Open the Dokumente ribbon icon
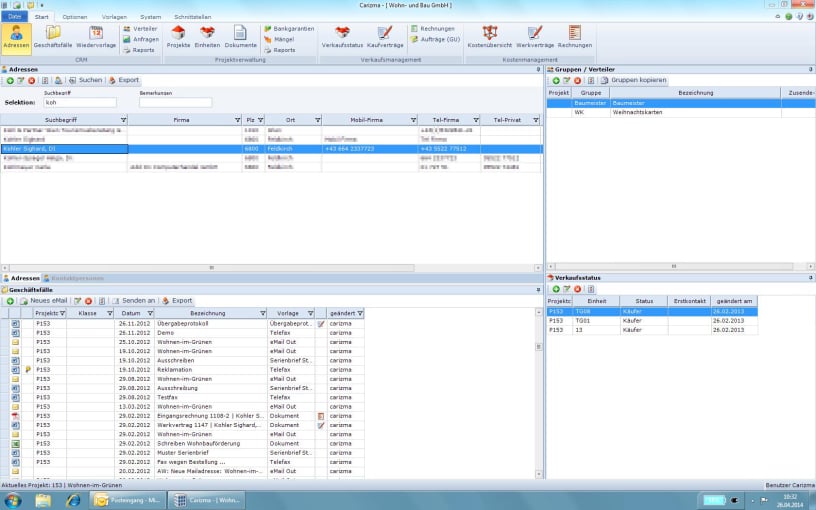 (x=240, y=36)
